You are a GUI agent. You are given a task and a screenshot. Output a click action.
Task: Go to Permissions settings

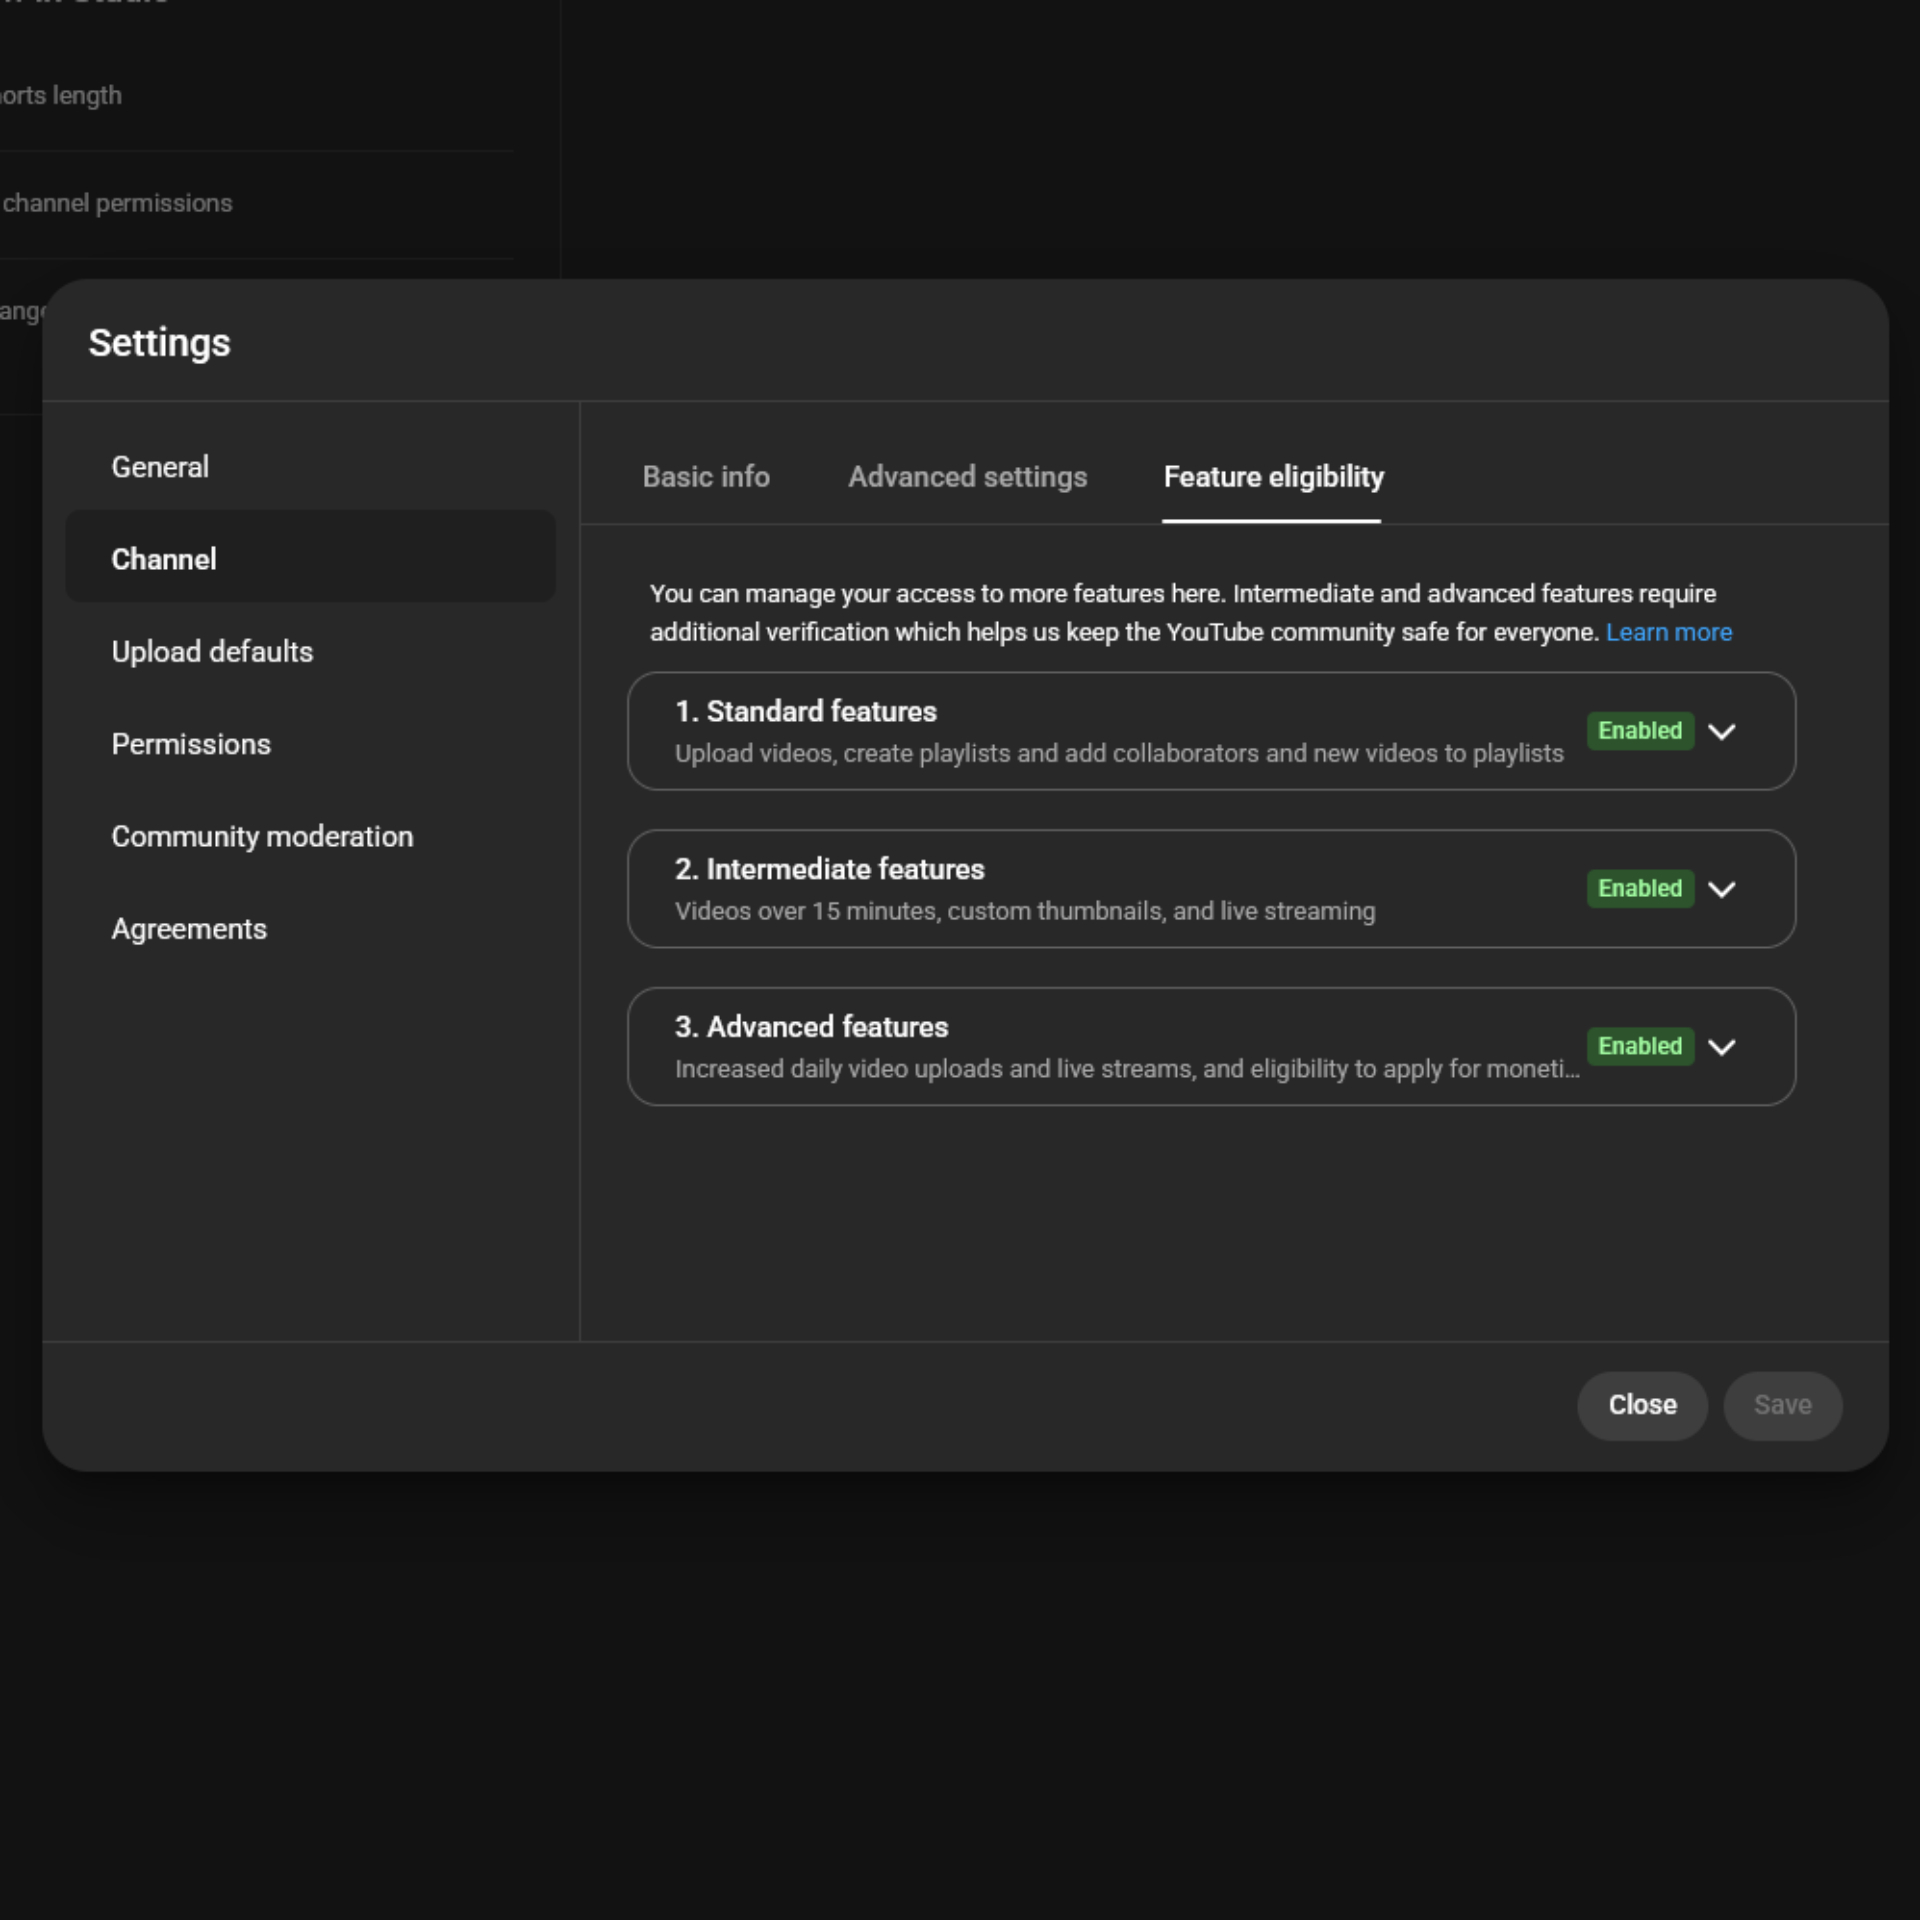click(x=191, y=744)
